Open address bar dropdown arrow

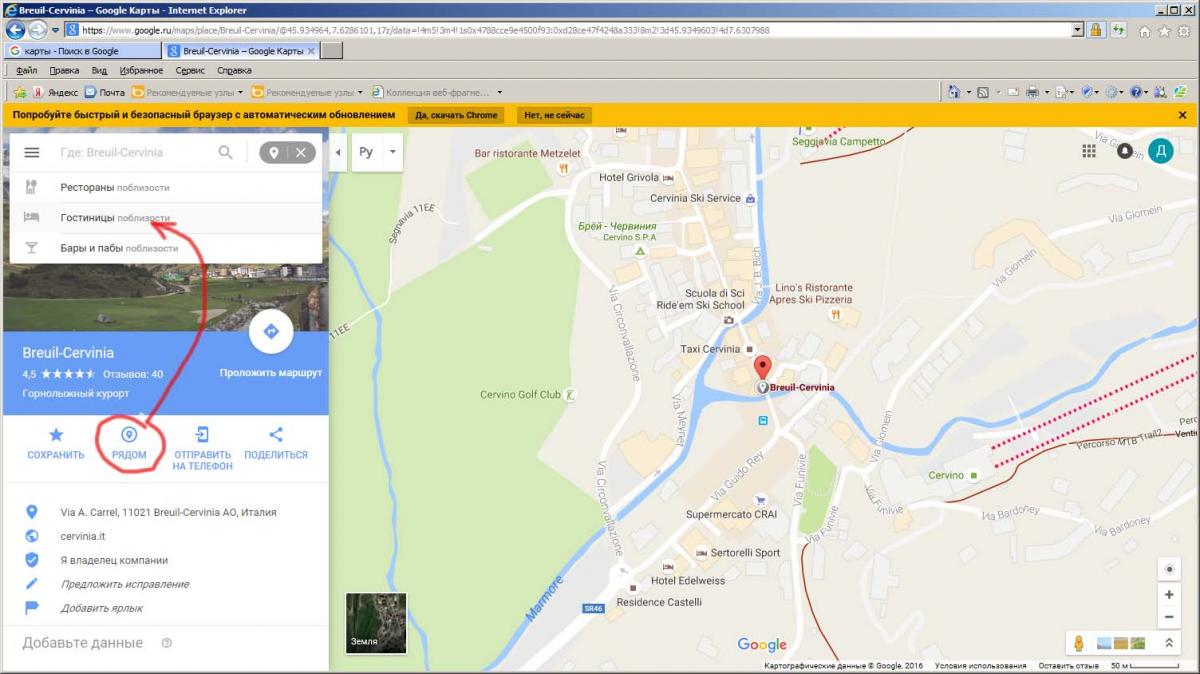(1077, 30)
